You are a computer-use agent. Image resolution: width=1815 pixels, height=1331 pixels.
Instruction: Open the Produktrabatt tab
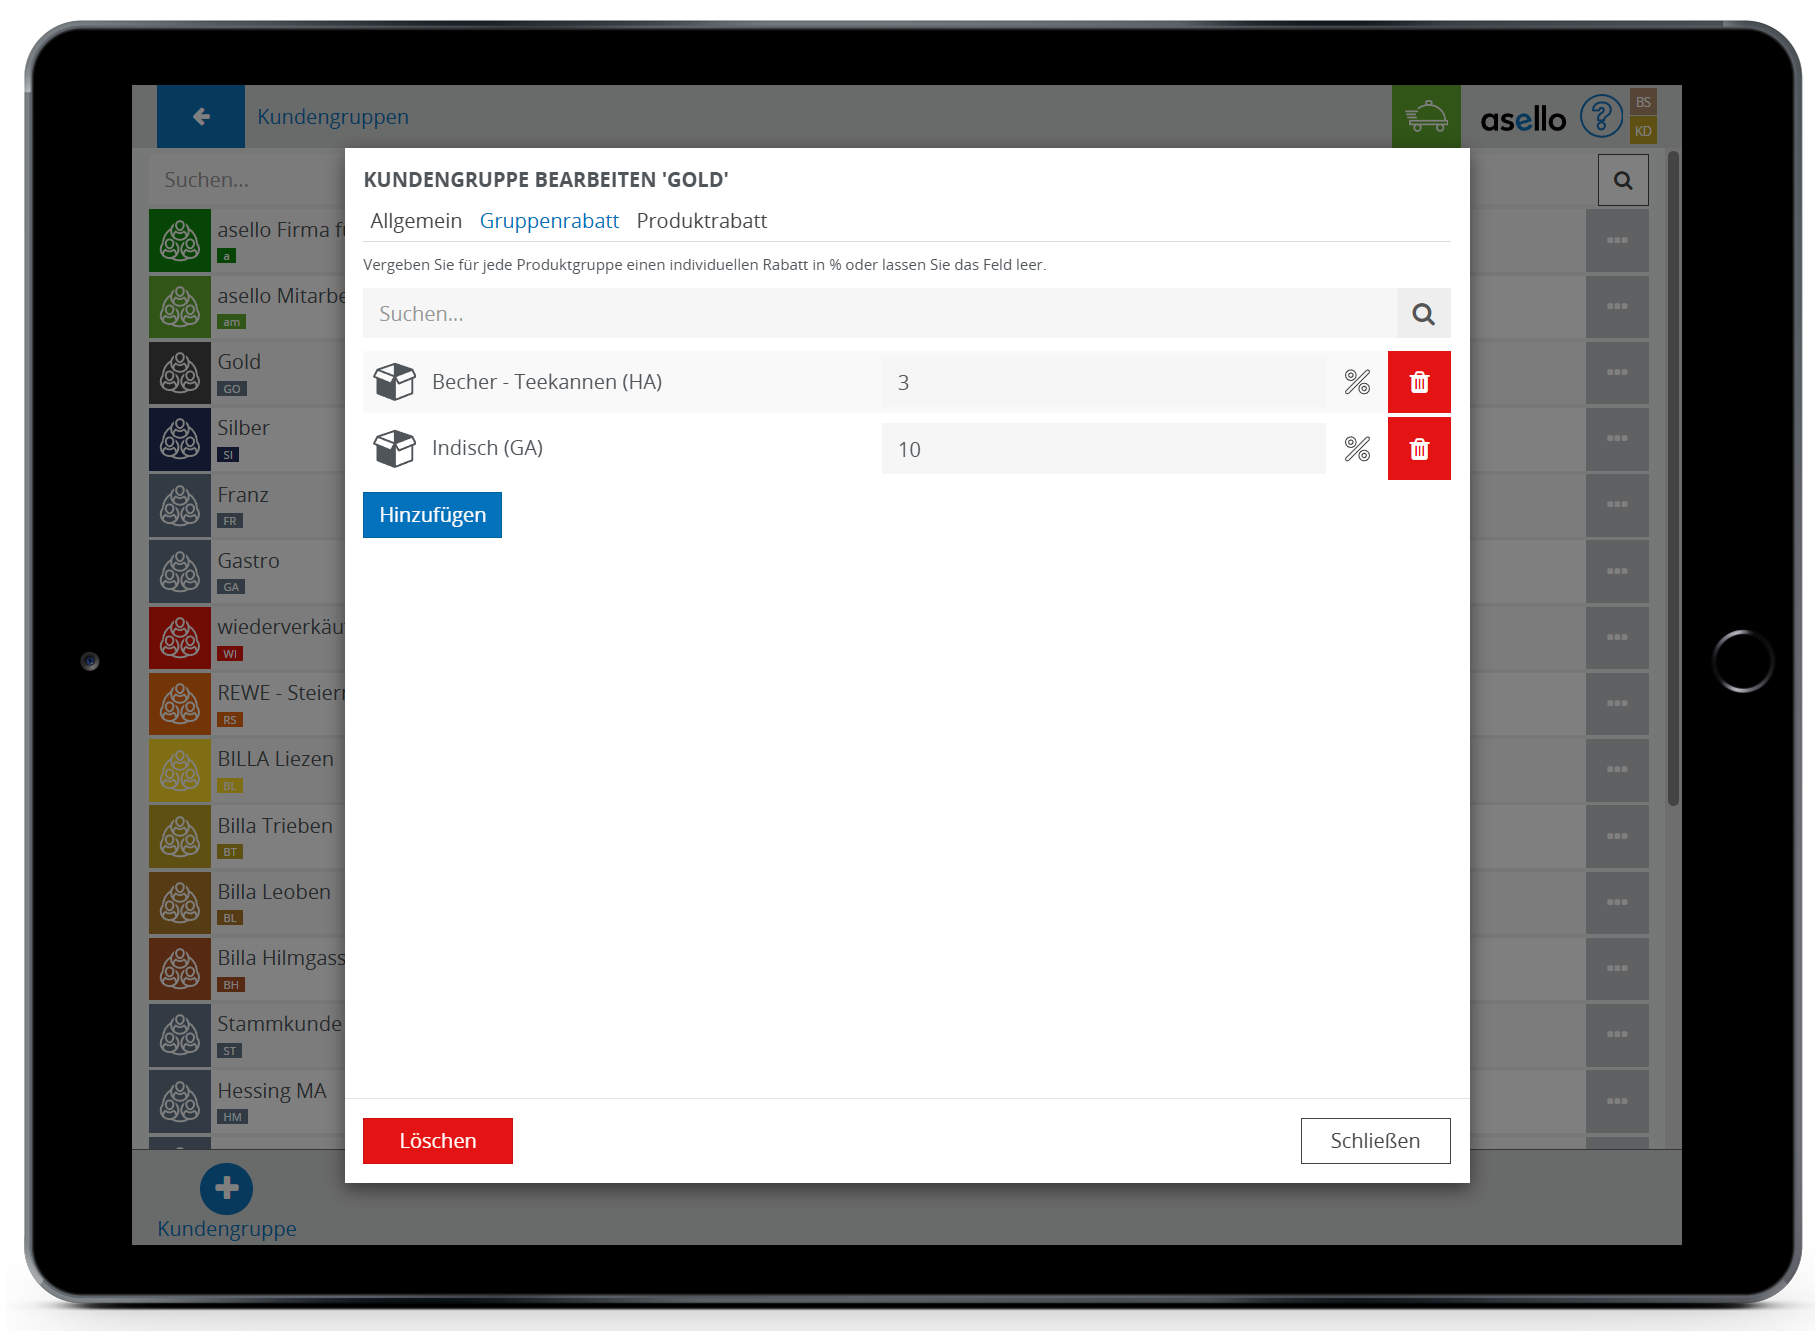tap(701, 221)
